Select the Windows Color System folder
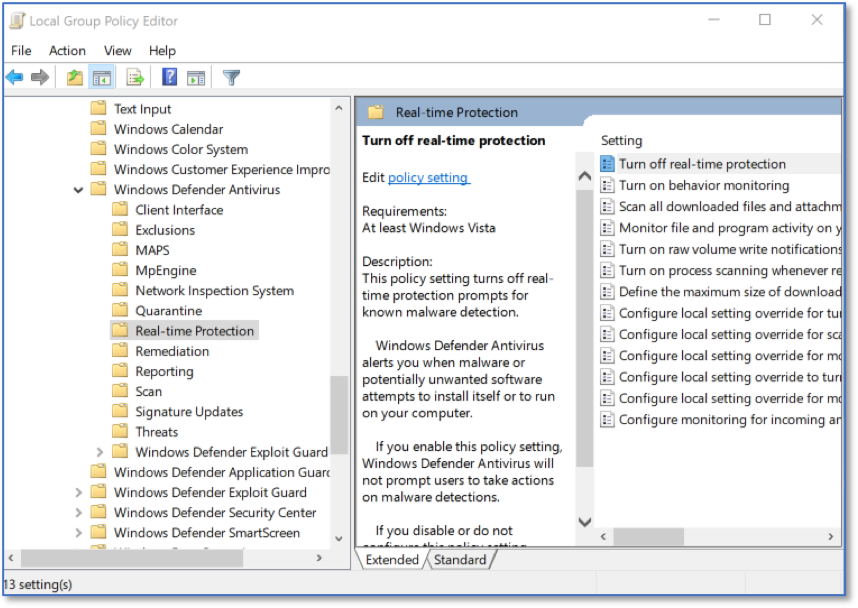Screen dimensions: 858x608 181,149
